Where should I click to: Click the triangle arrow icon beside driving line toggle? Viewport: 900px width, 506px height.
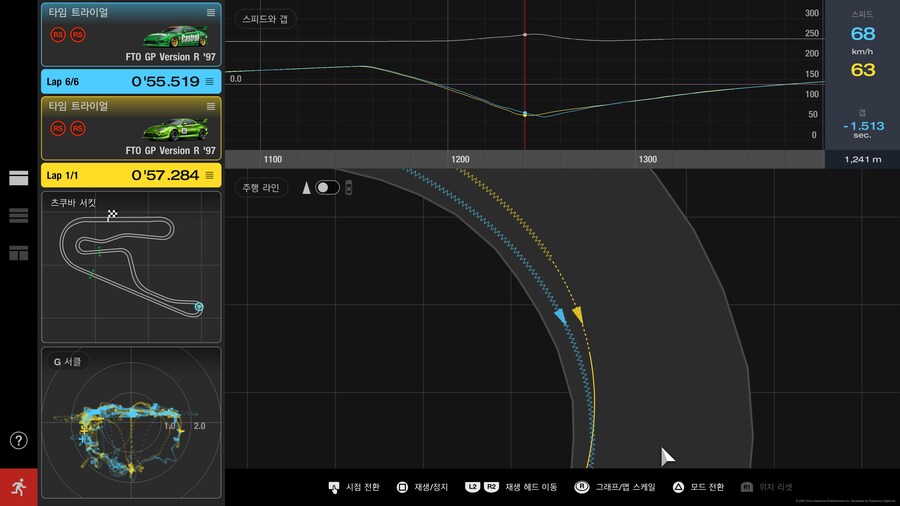[306, 188]
